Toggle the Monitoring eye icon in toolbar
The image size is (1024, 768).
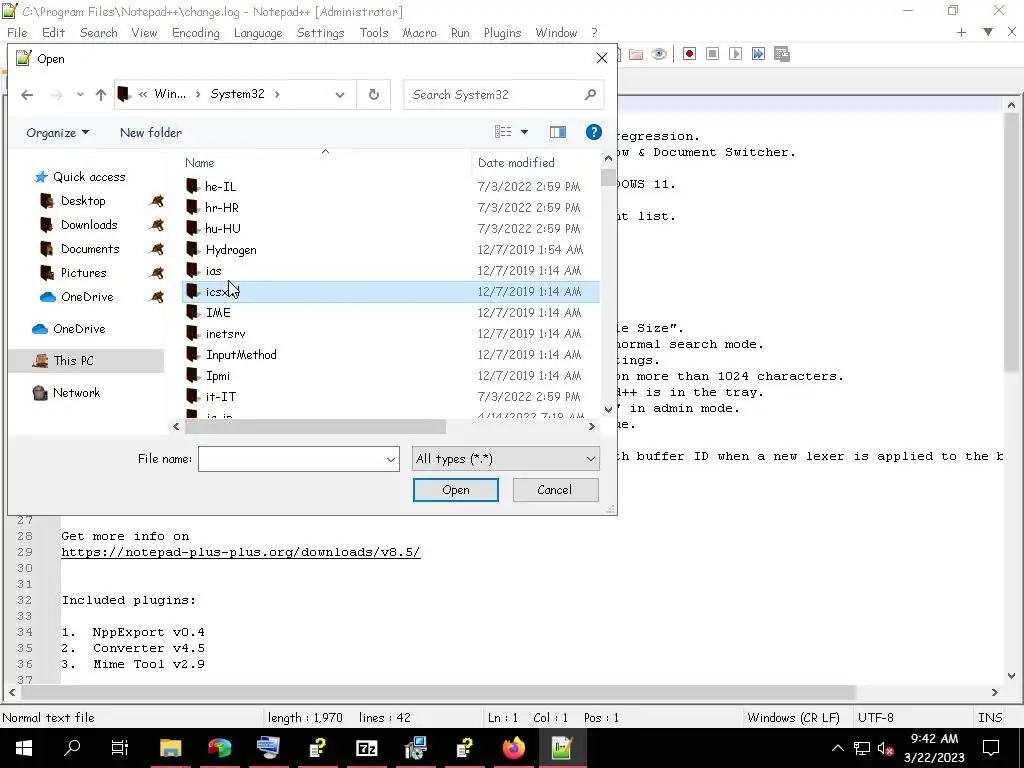(659, 54)
